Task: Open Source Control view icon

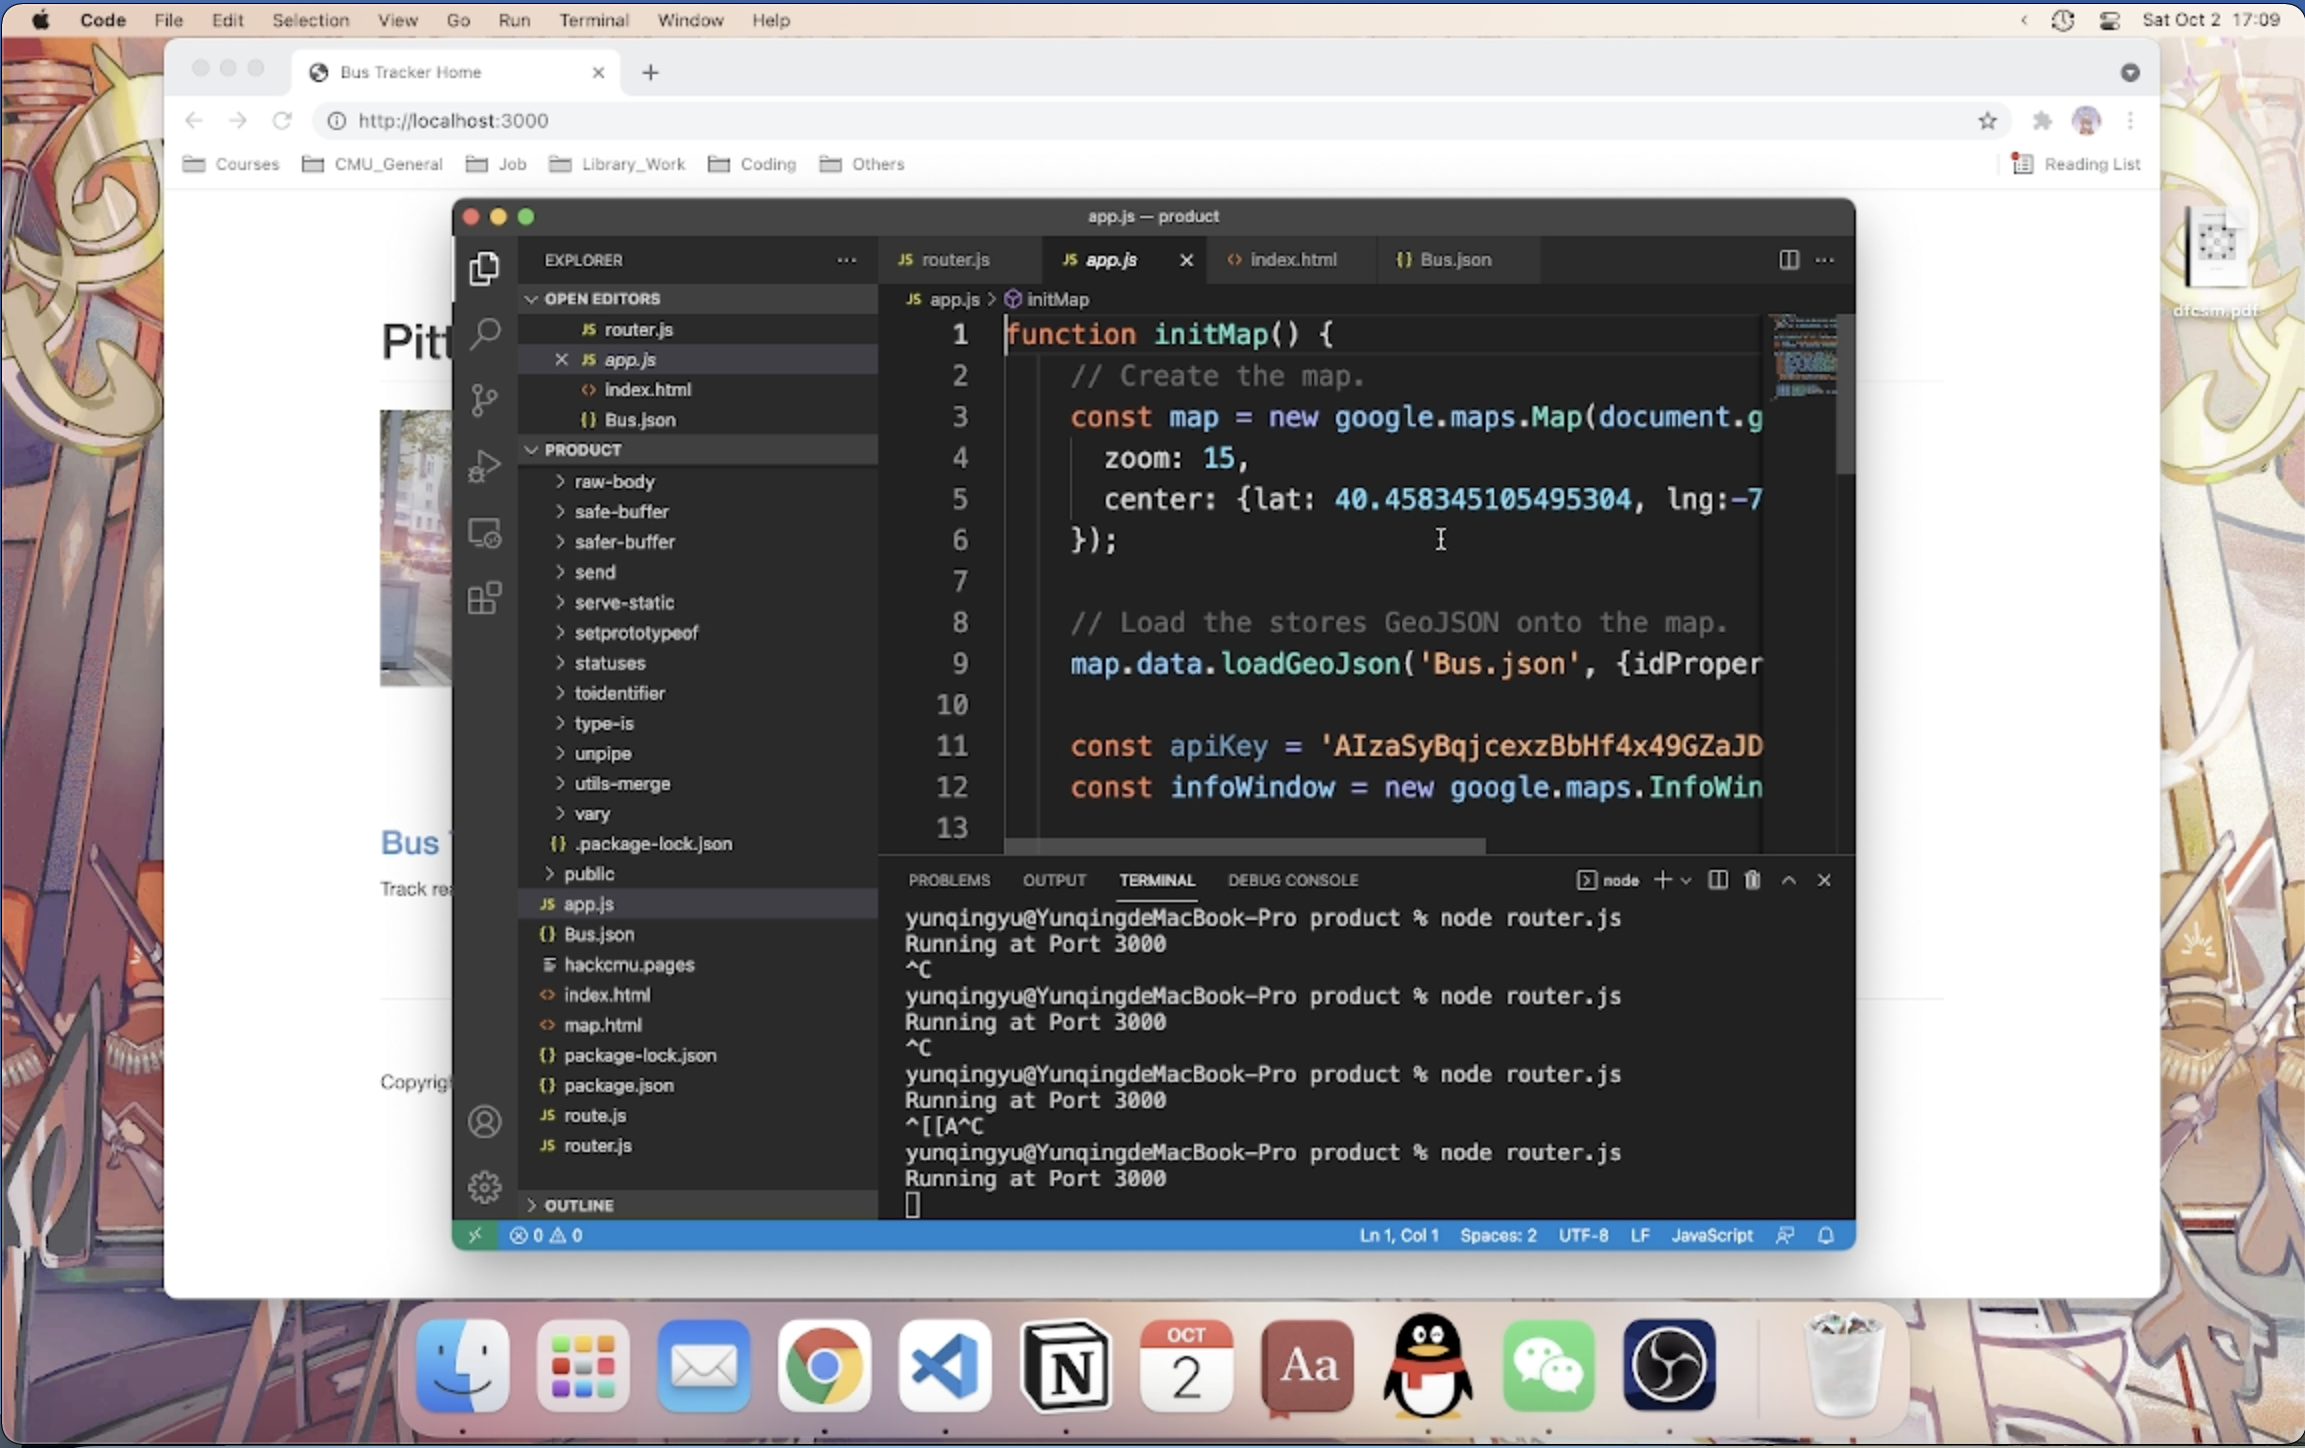Action: pyautogui.click(x=485, y=400)
